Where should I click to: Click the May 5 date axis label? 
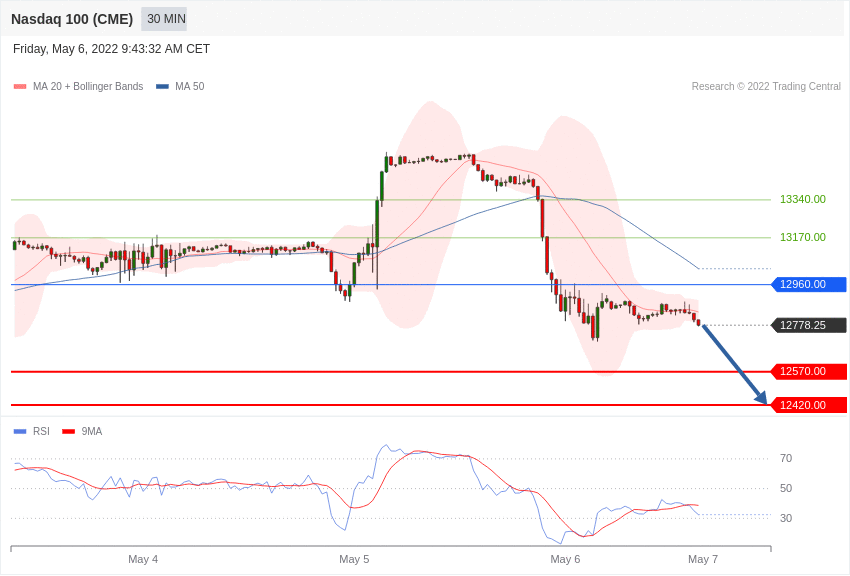(354, 559)
